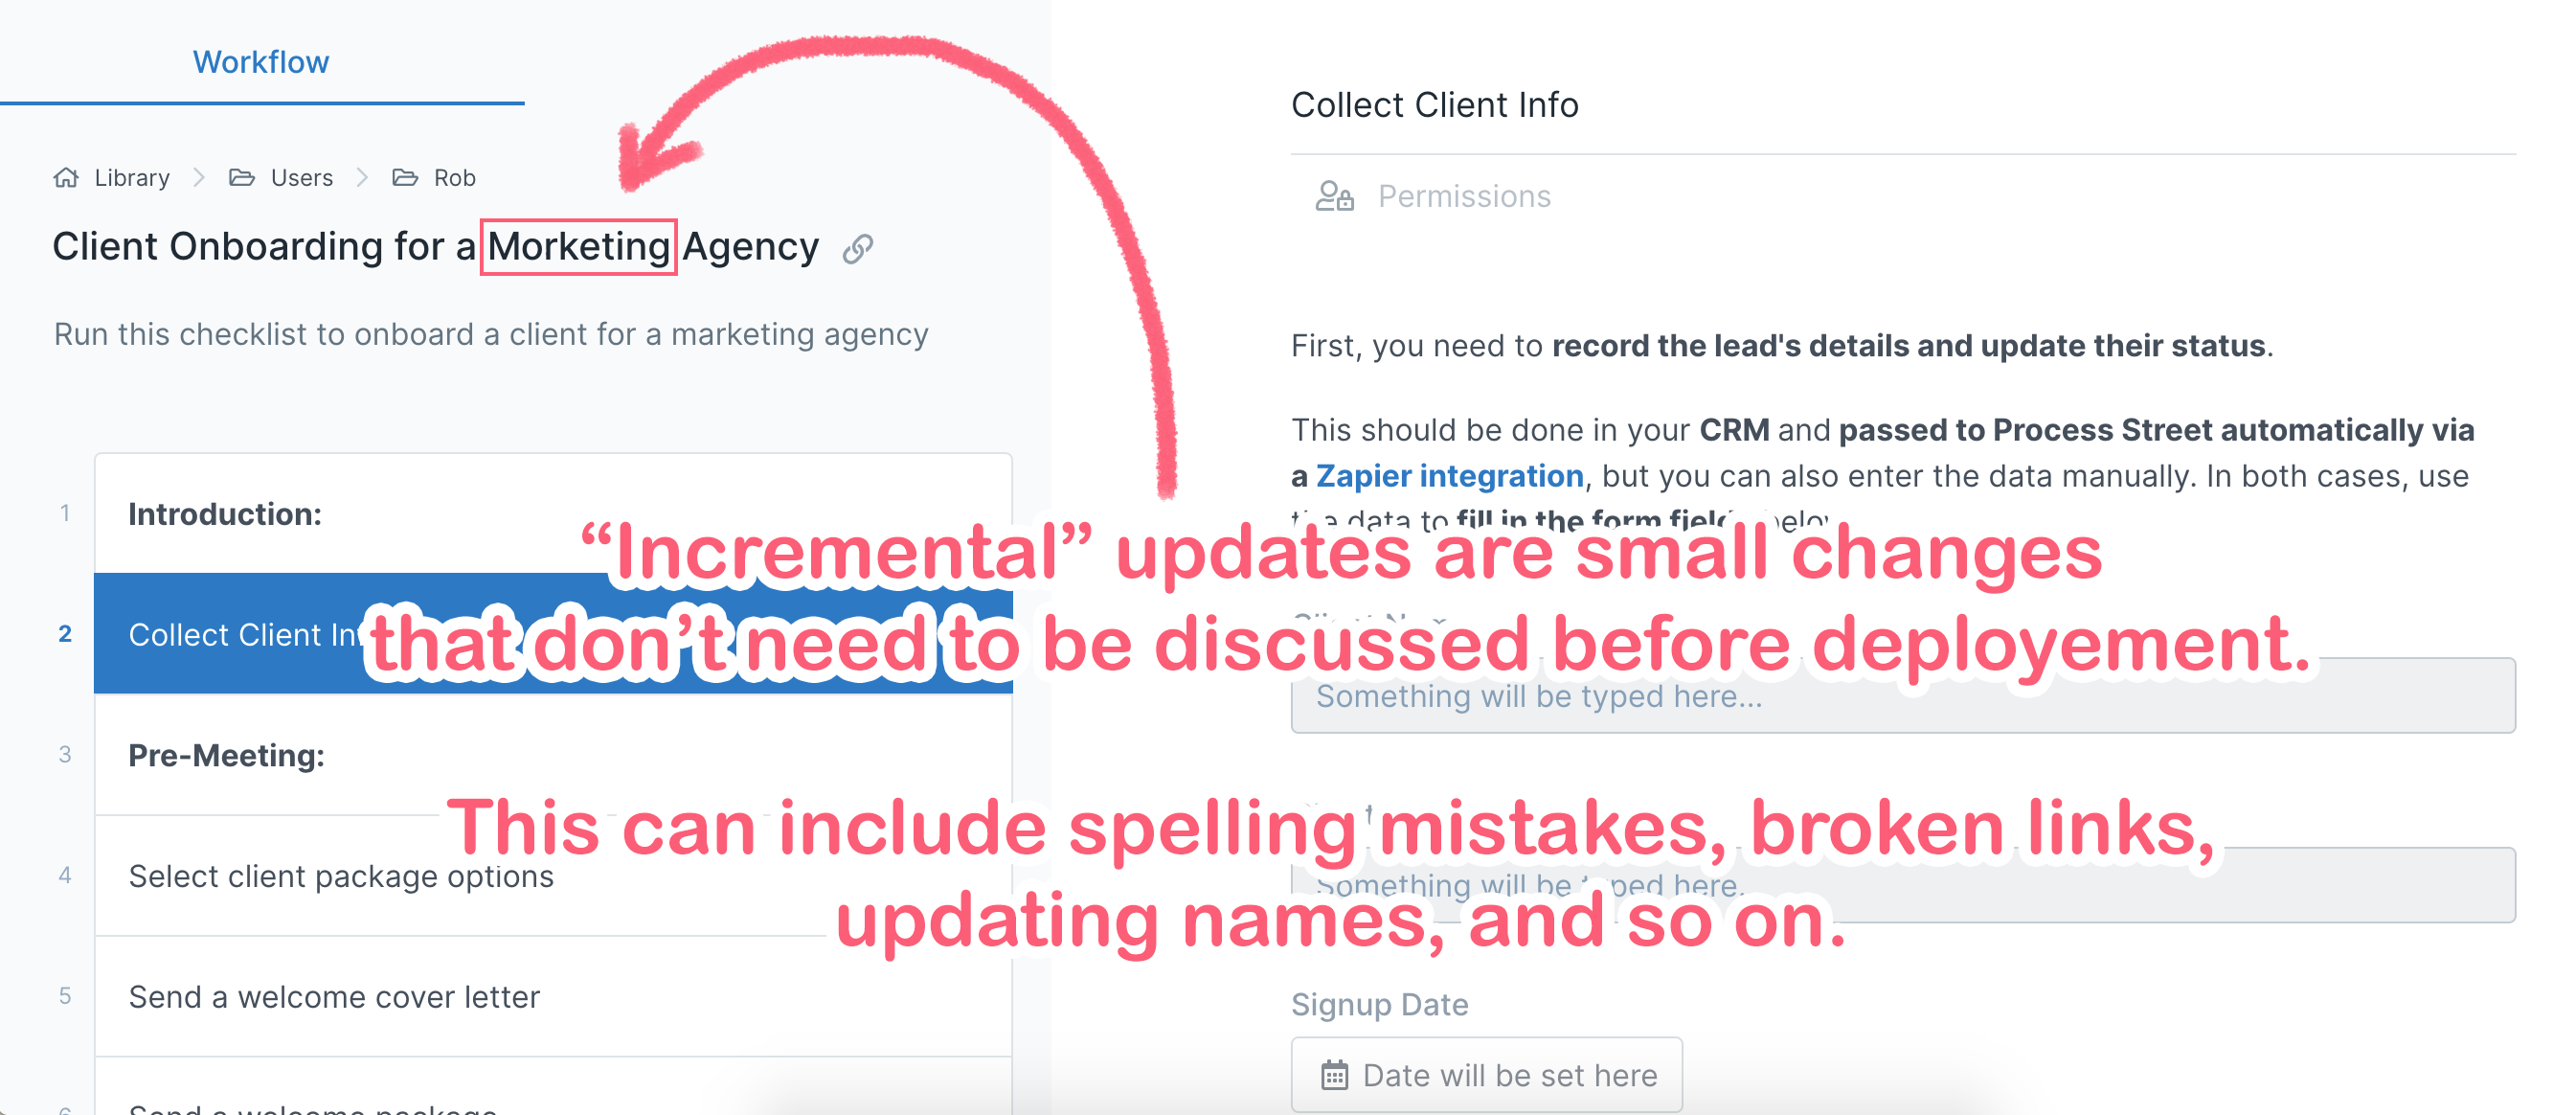Click the lock icon next to Permissions label
This screenshot has height=1115, width=2576.
tap(1334, 195)
